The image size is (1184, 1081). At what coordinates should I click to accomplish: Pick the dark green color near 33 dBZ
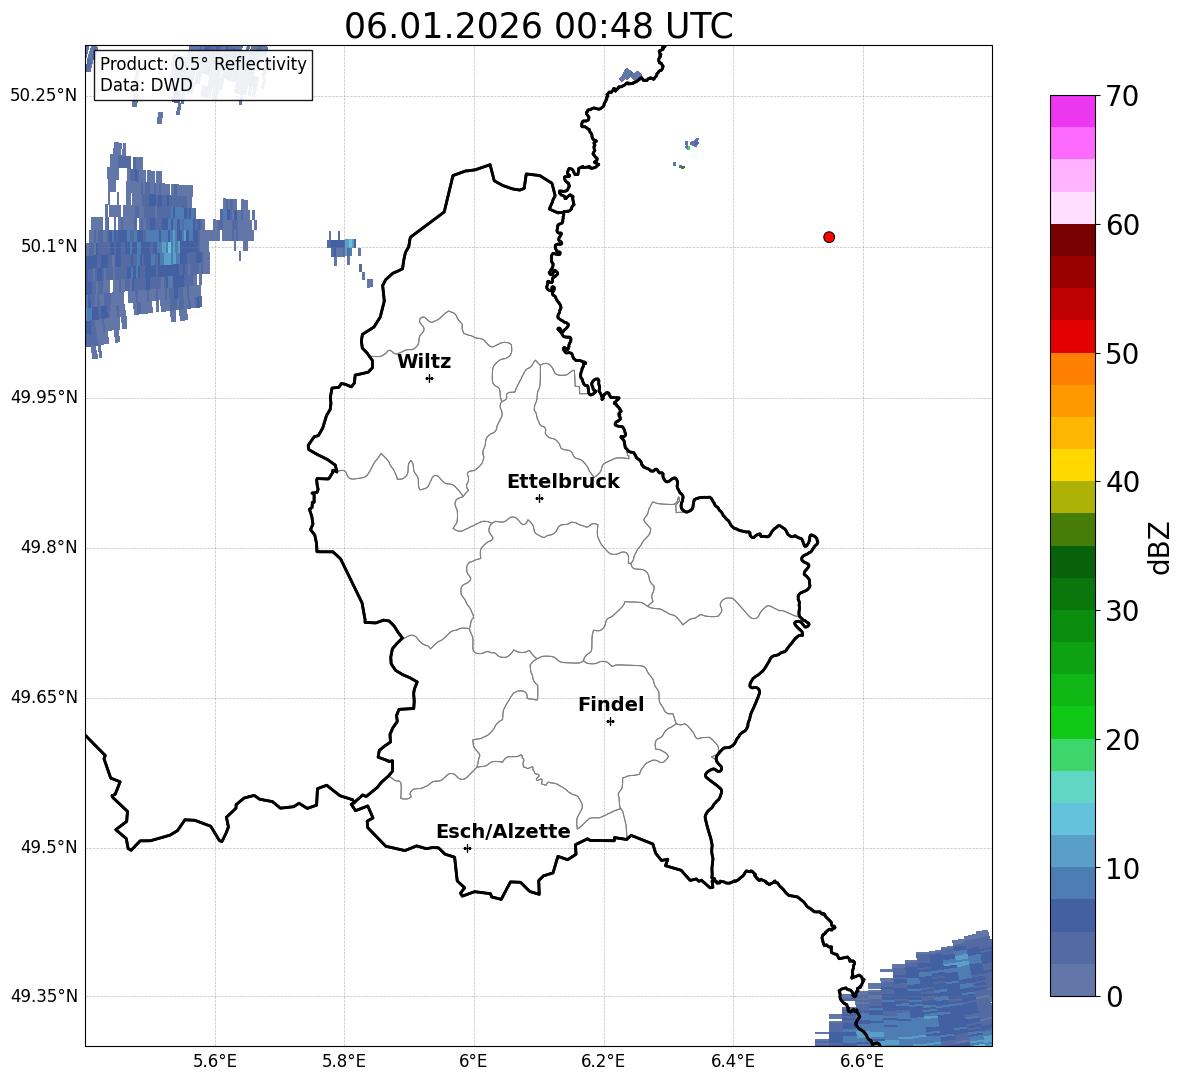click(1072, 562)
